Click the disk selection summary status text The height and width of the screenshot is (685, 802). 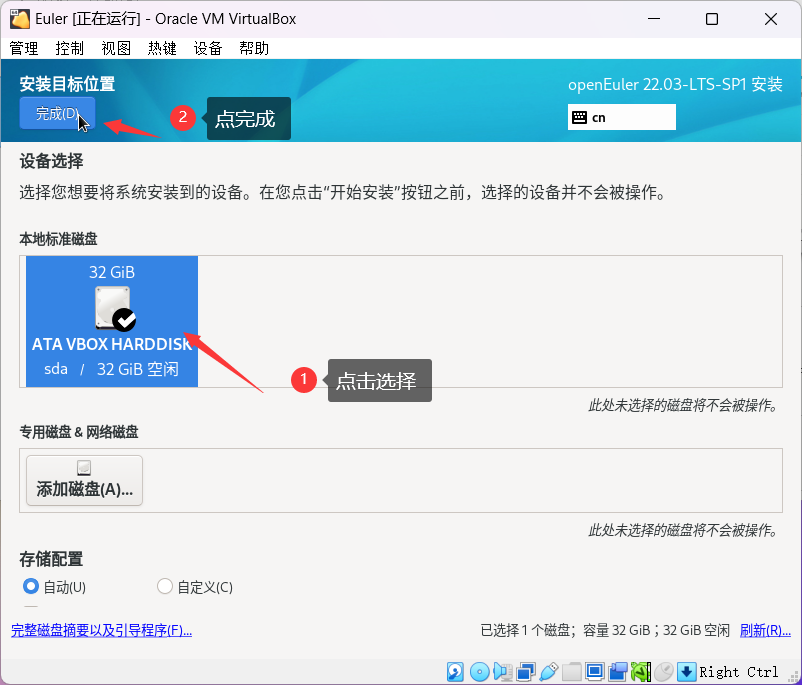click(x=605, y=630)
